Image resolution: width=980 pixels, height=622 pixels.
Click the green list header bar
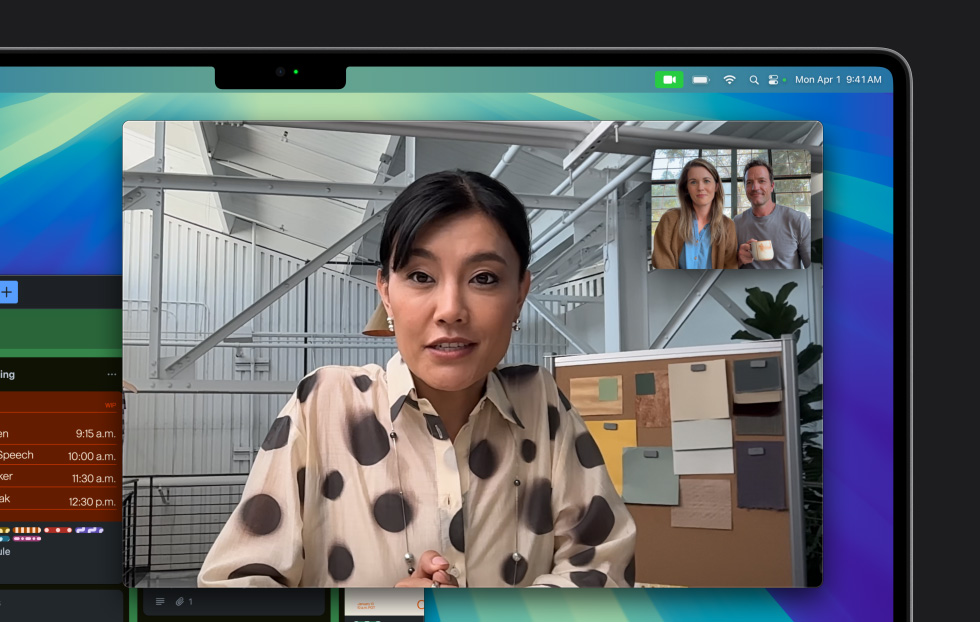point(60,330)
